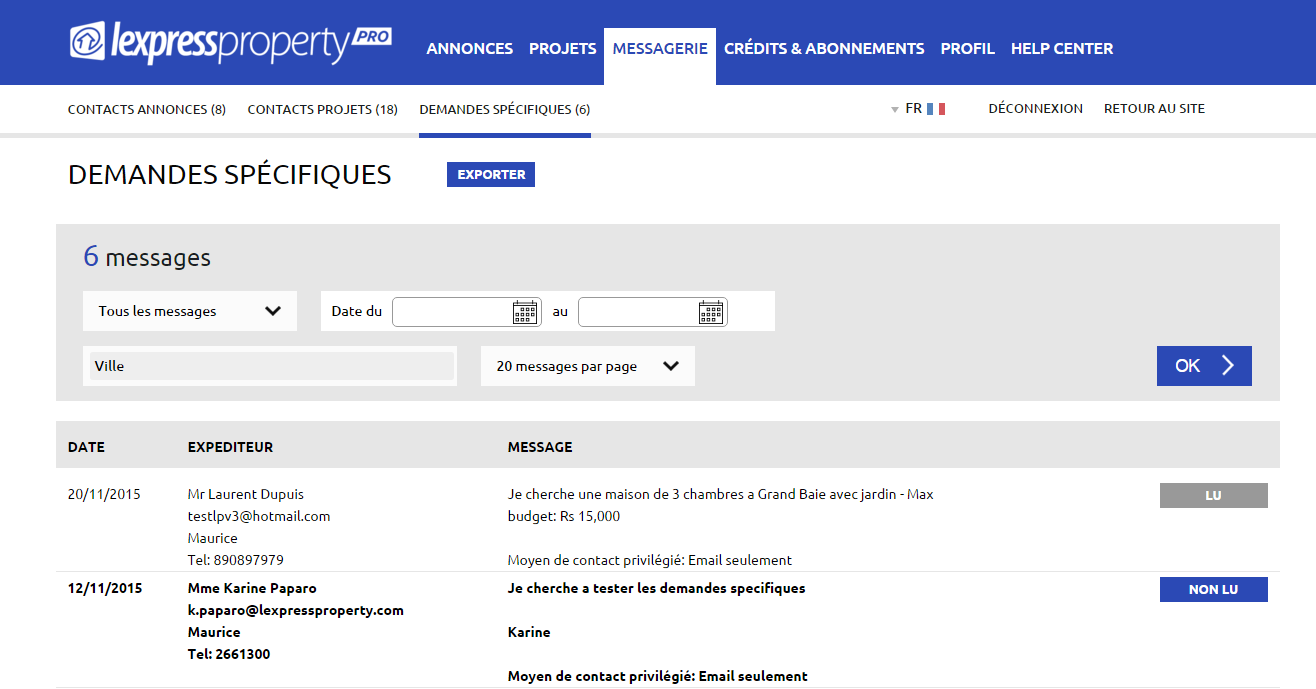Click the LU status on Laurent Dupuis message
Image resolution: width=1316 pixels, height=689 pixels.
coord(1214,495)
